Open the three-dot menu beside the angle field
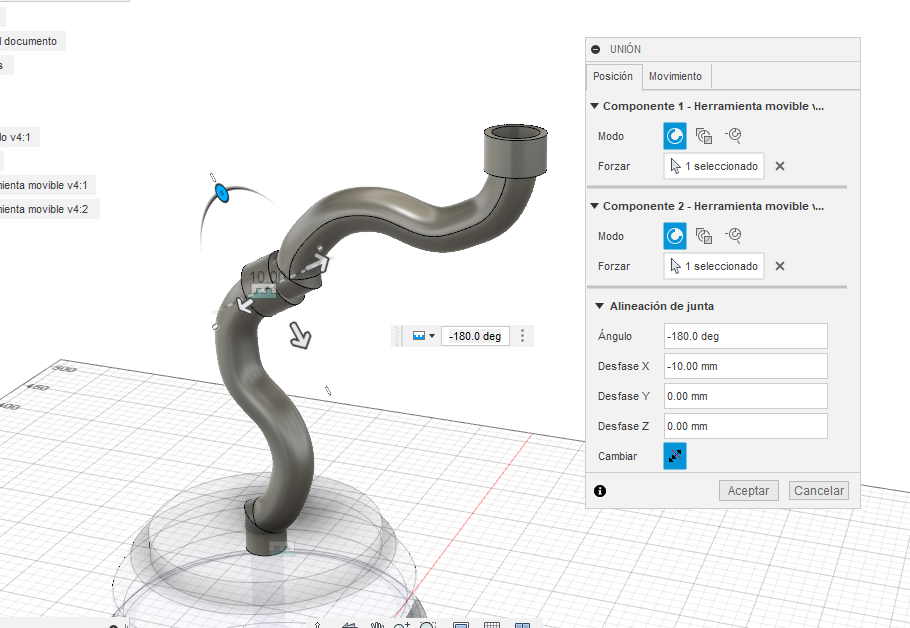Viewport: 910px width, 628px height. click(522, 335)
